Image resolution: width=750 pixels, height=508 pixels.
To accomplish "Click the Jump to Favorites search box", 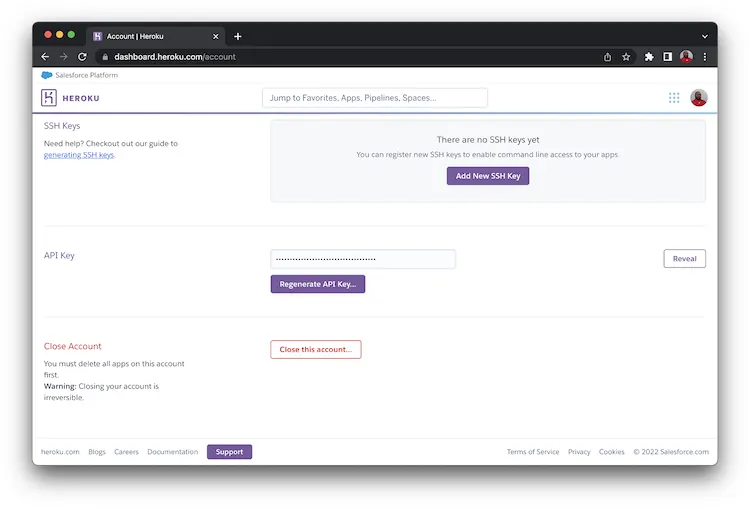I will 375,98.
